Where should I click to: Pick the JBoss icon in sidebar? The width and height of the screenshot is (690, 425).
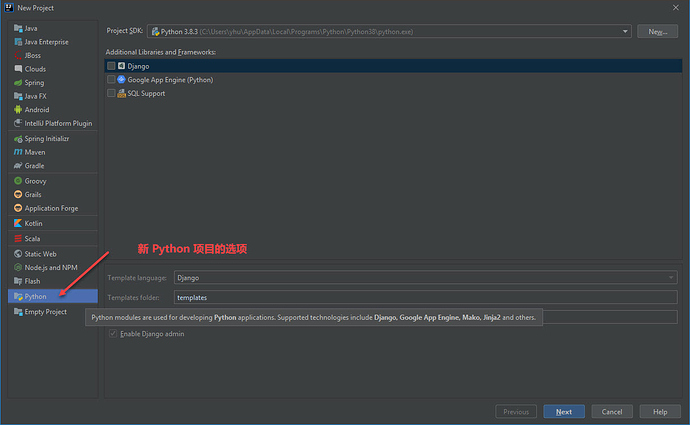[x=18, y=55]
